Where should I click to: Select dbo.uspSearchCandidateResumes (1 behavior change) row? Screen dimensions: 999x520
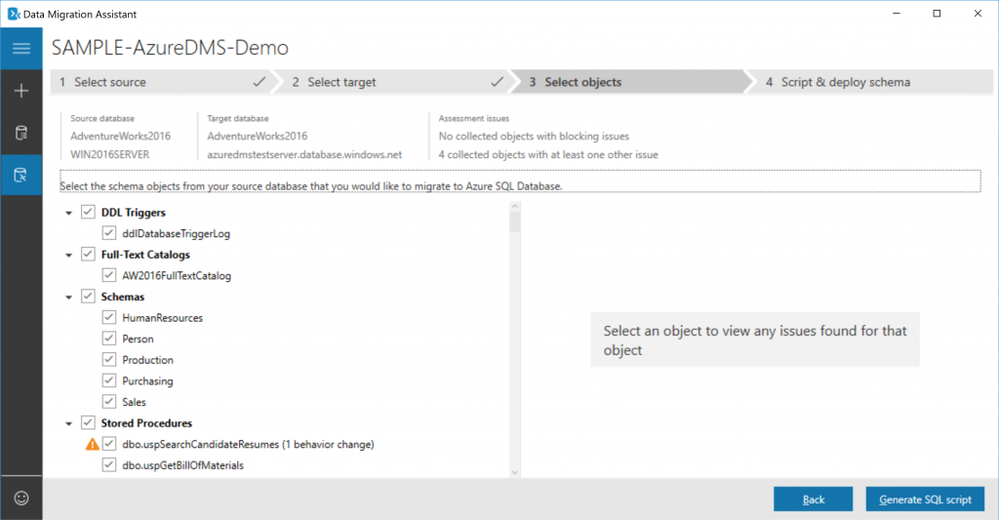point(248,444)
